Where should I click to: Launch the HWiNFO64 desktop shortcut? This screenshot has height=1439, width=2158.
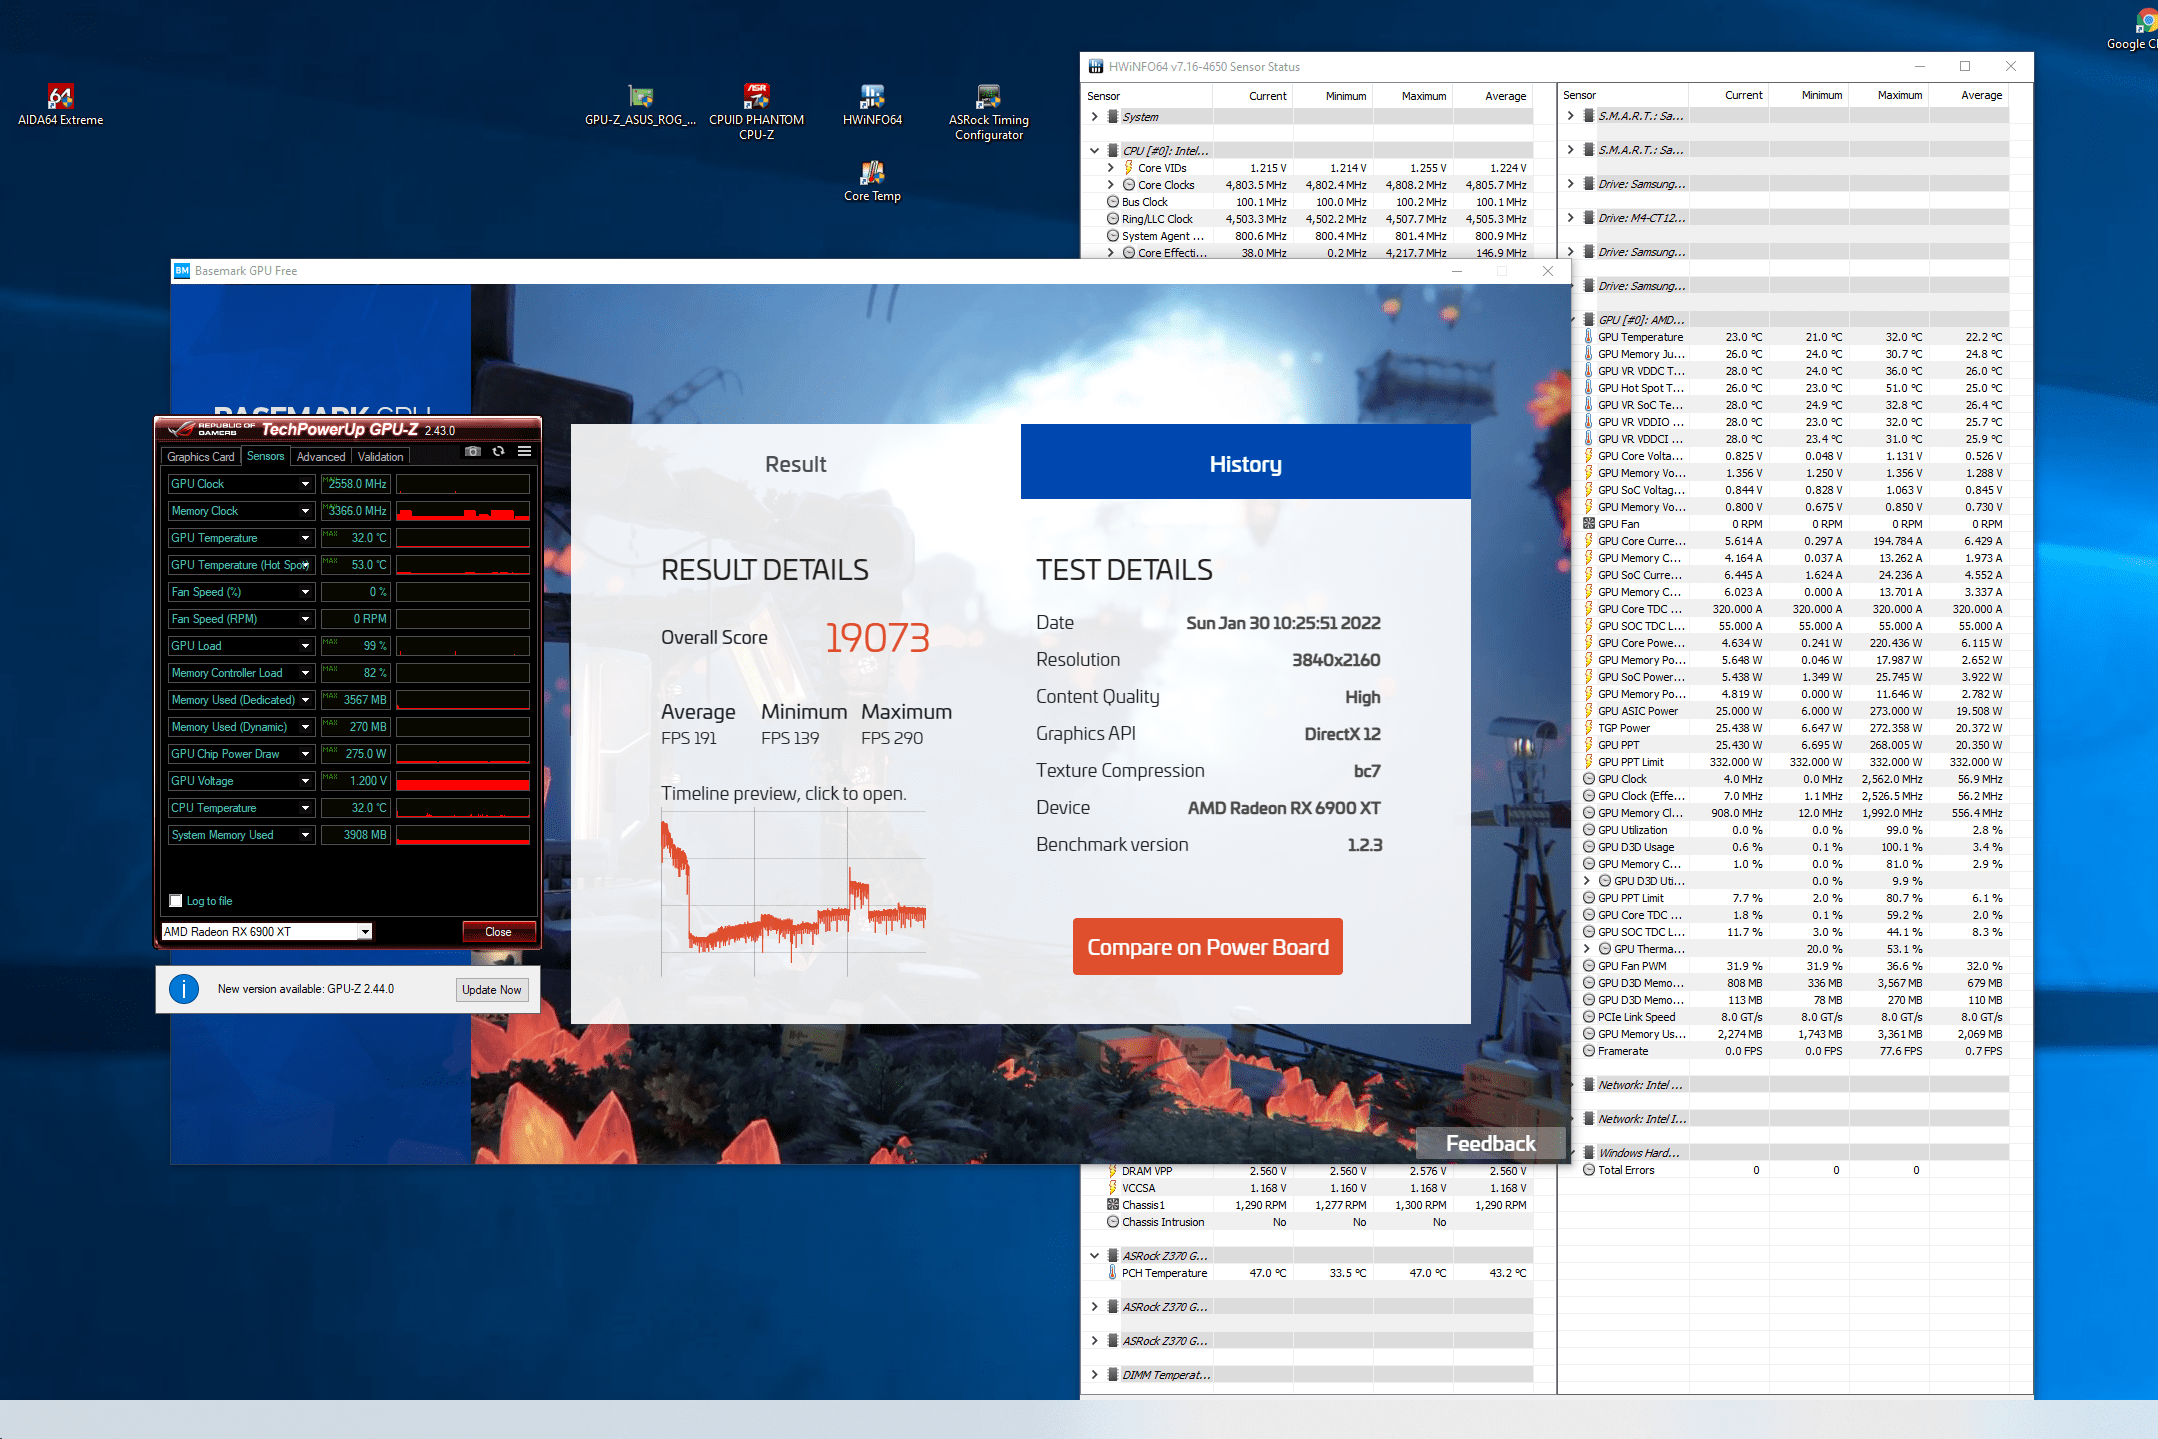872,105
